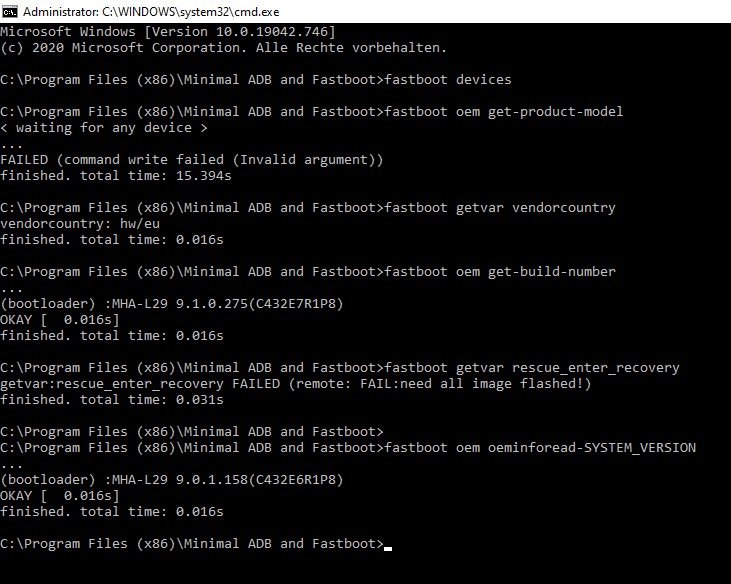Image resolution: width=731 pixels, height=584 pixels.
Task: Click the last OKAY [ 0.016s] line
Action: tap(60, 496)
